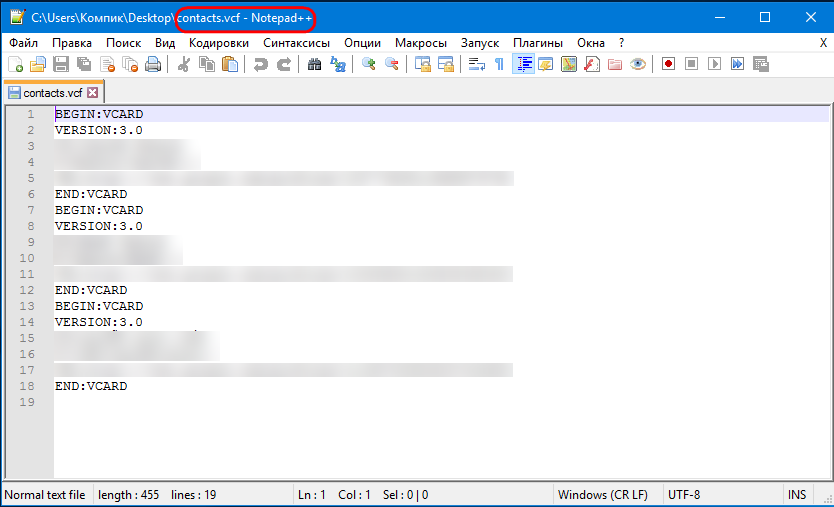Open Replace dialog via toolbar icon
Viewport: 834px width, 507px height.
click(x=338, y=64)
